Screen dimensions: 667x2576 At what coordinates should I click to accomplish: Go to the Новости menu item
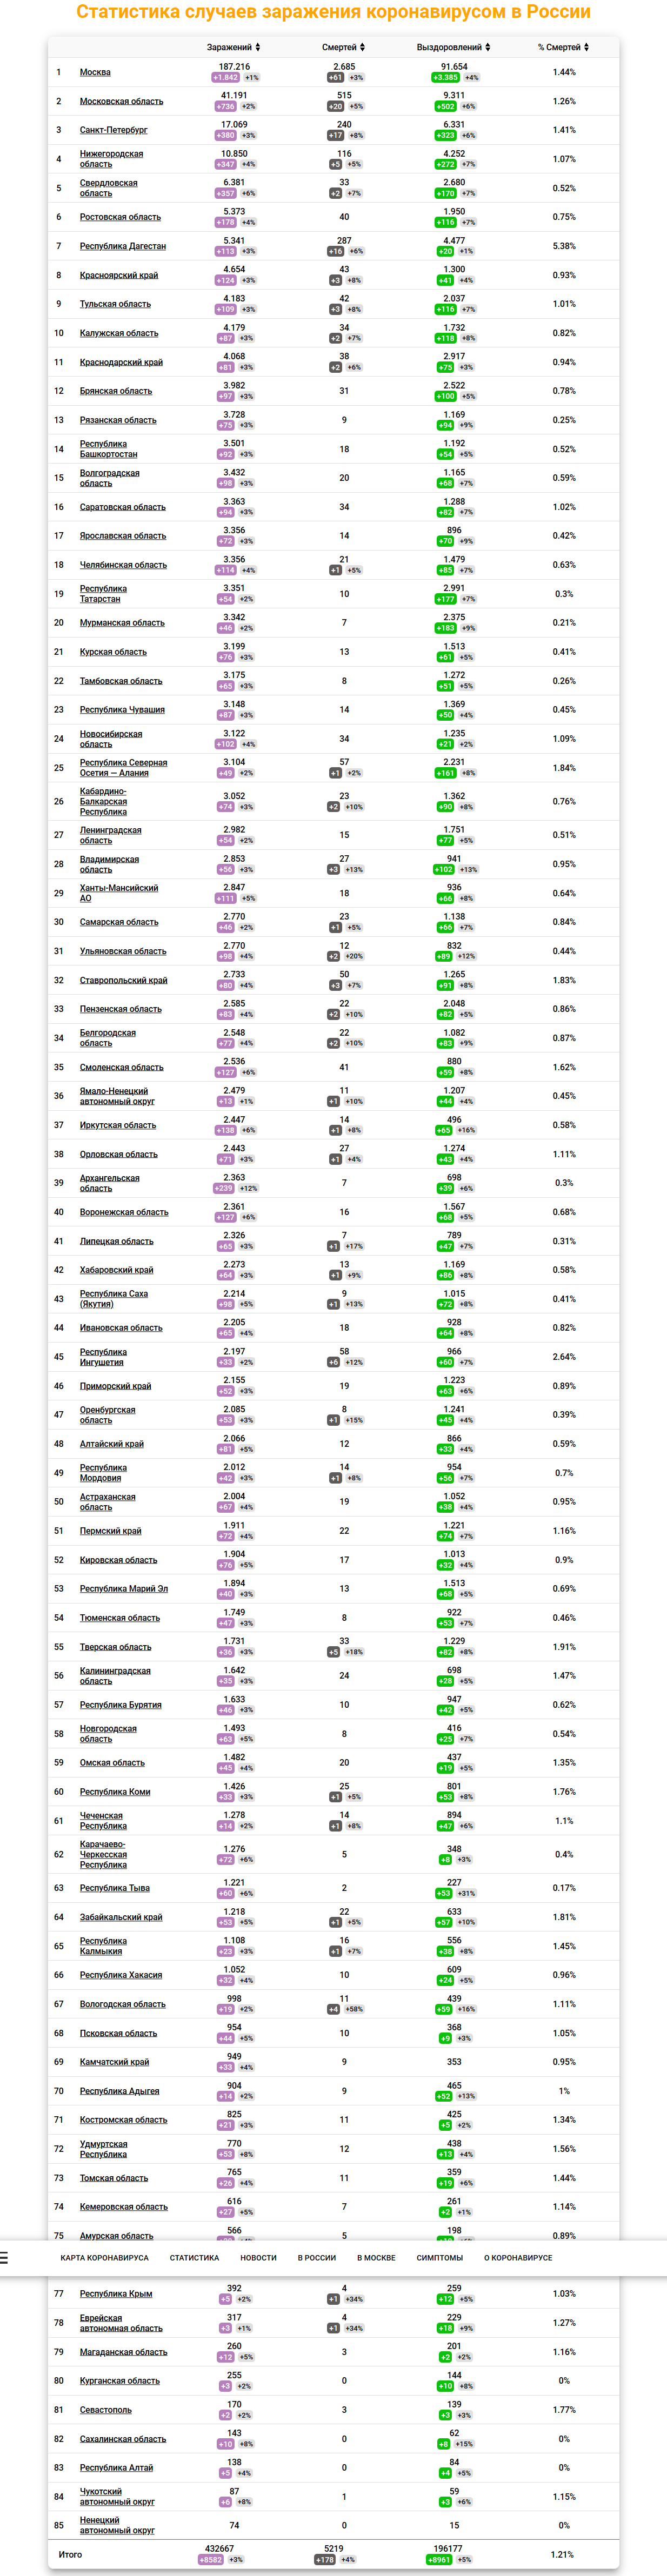pyautogui.click(x=258, y=2257)
